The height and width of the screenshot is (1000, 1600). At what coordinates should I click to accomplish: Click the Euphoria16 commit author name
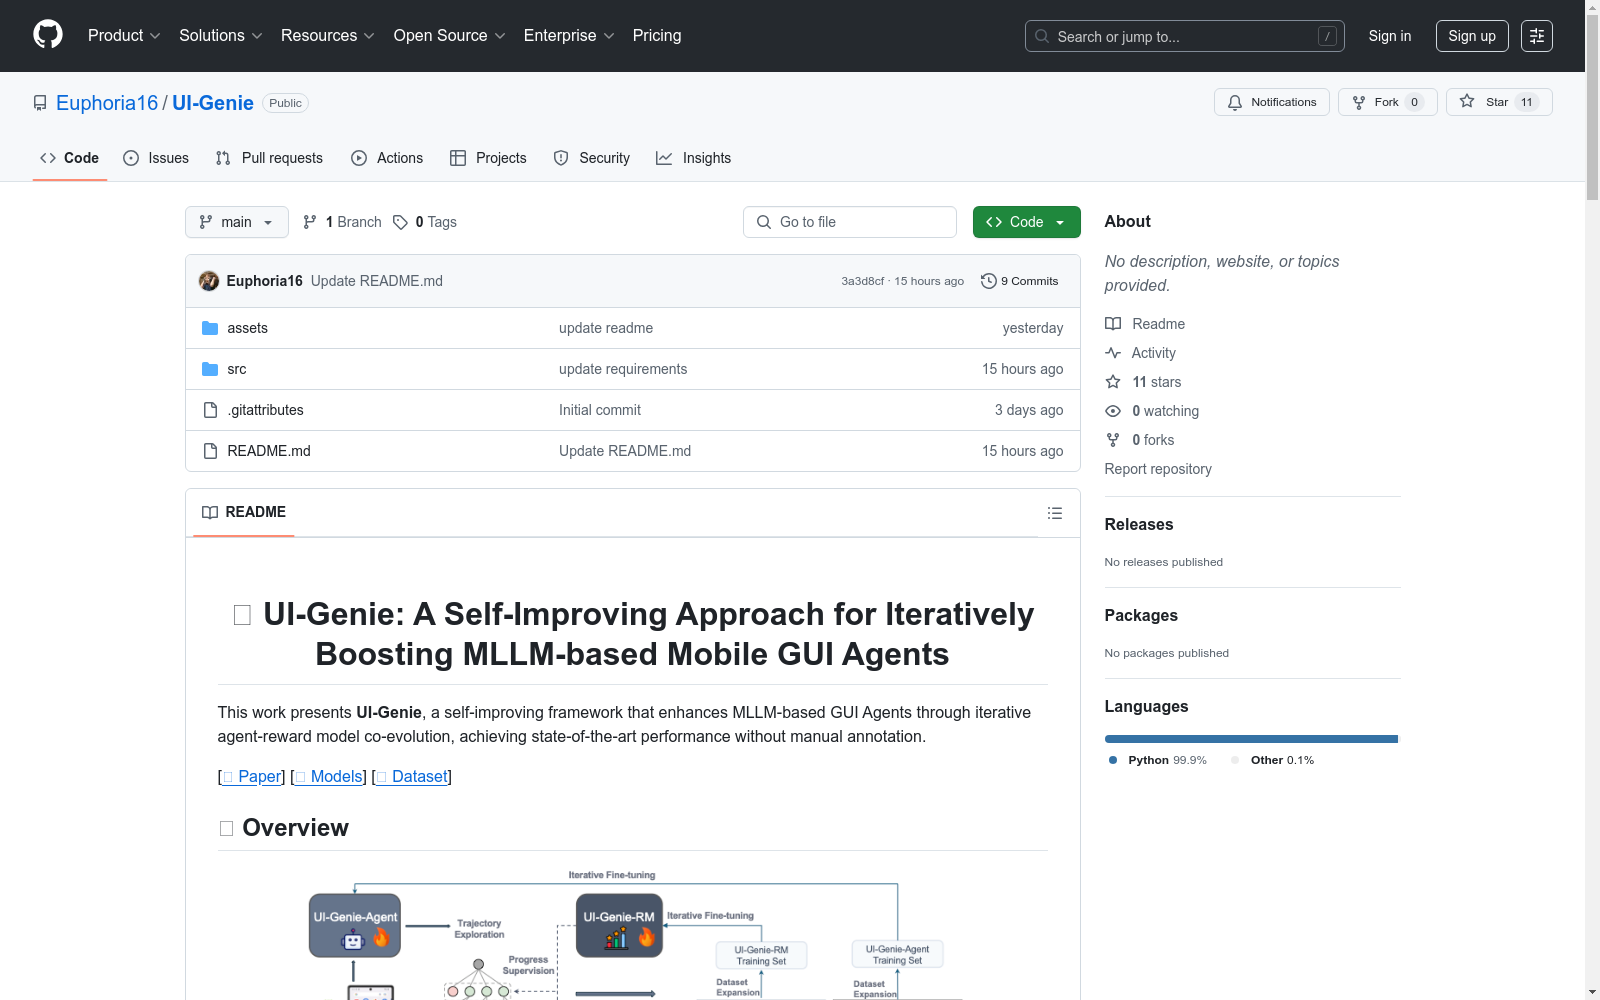264,281
